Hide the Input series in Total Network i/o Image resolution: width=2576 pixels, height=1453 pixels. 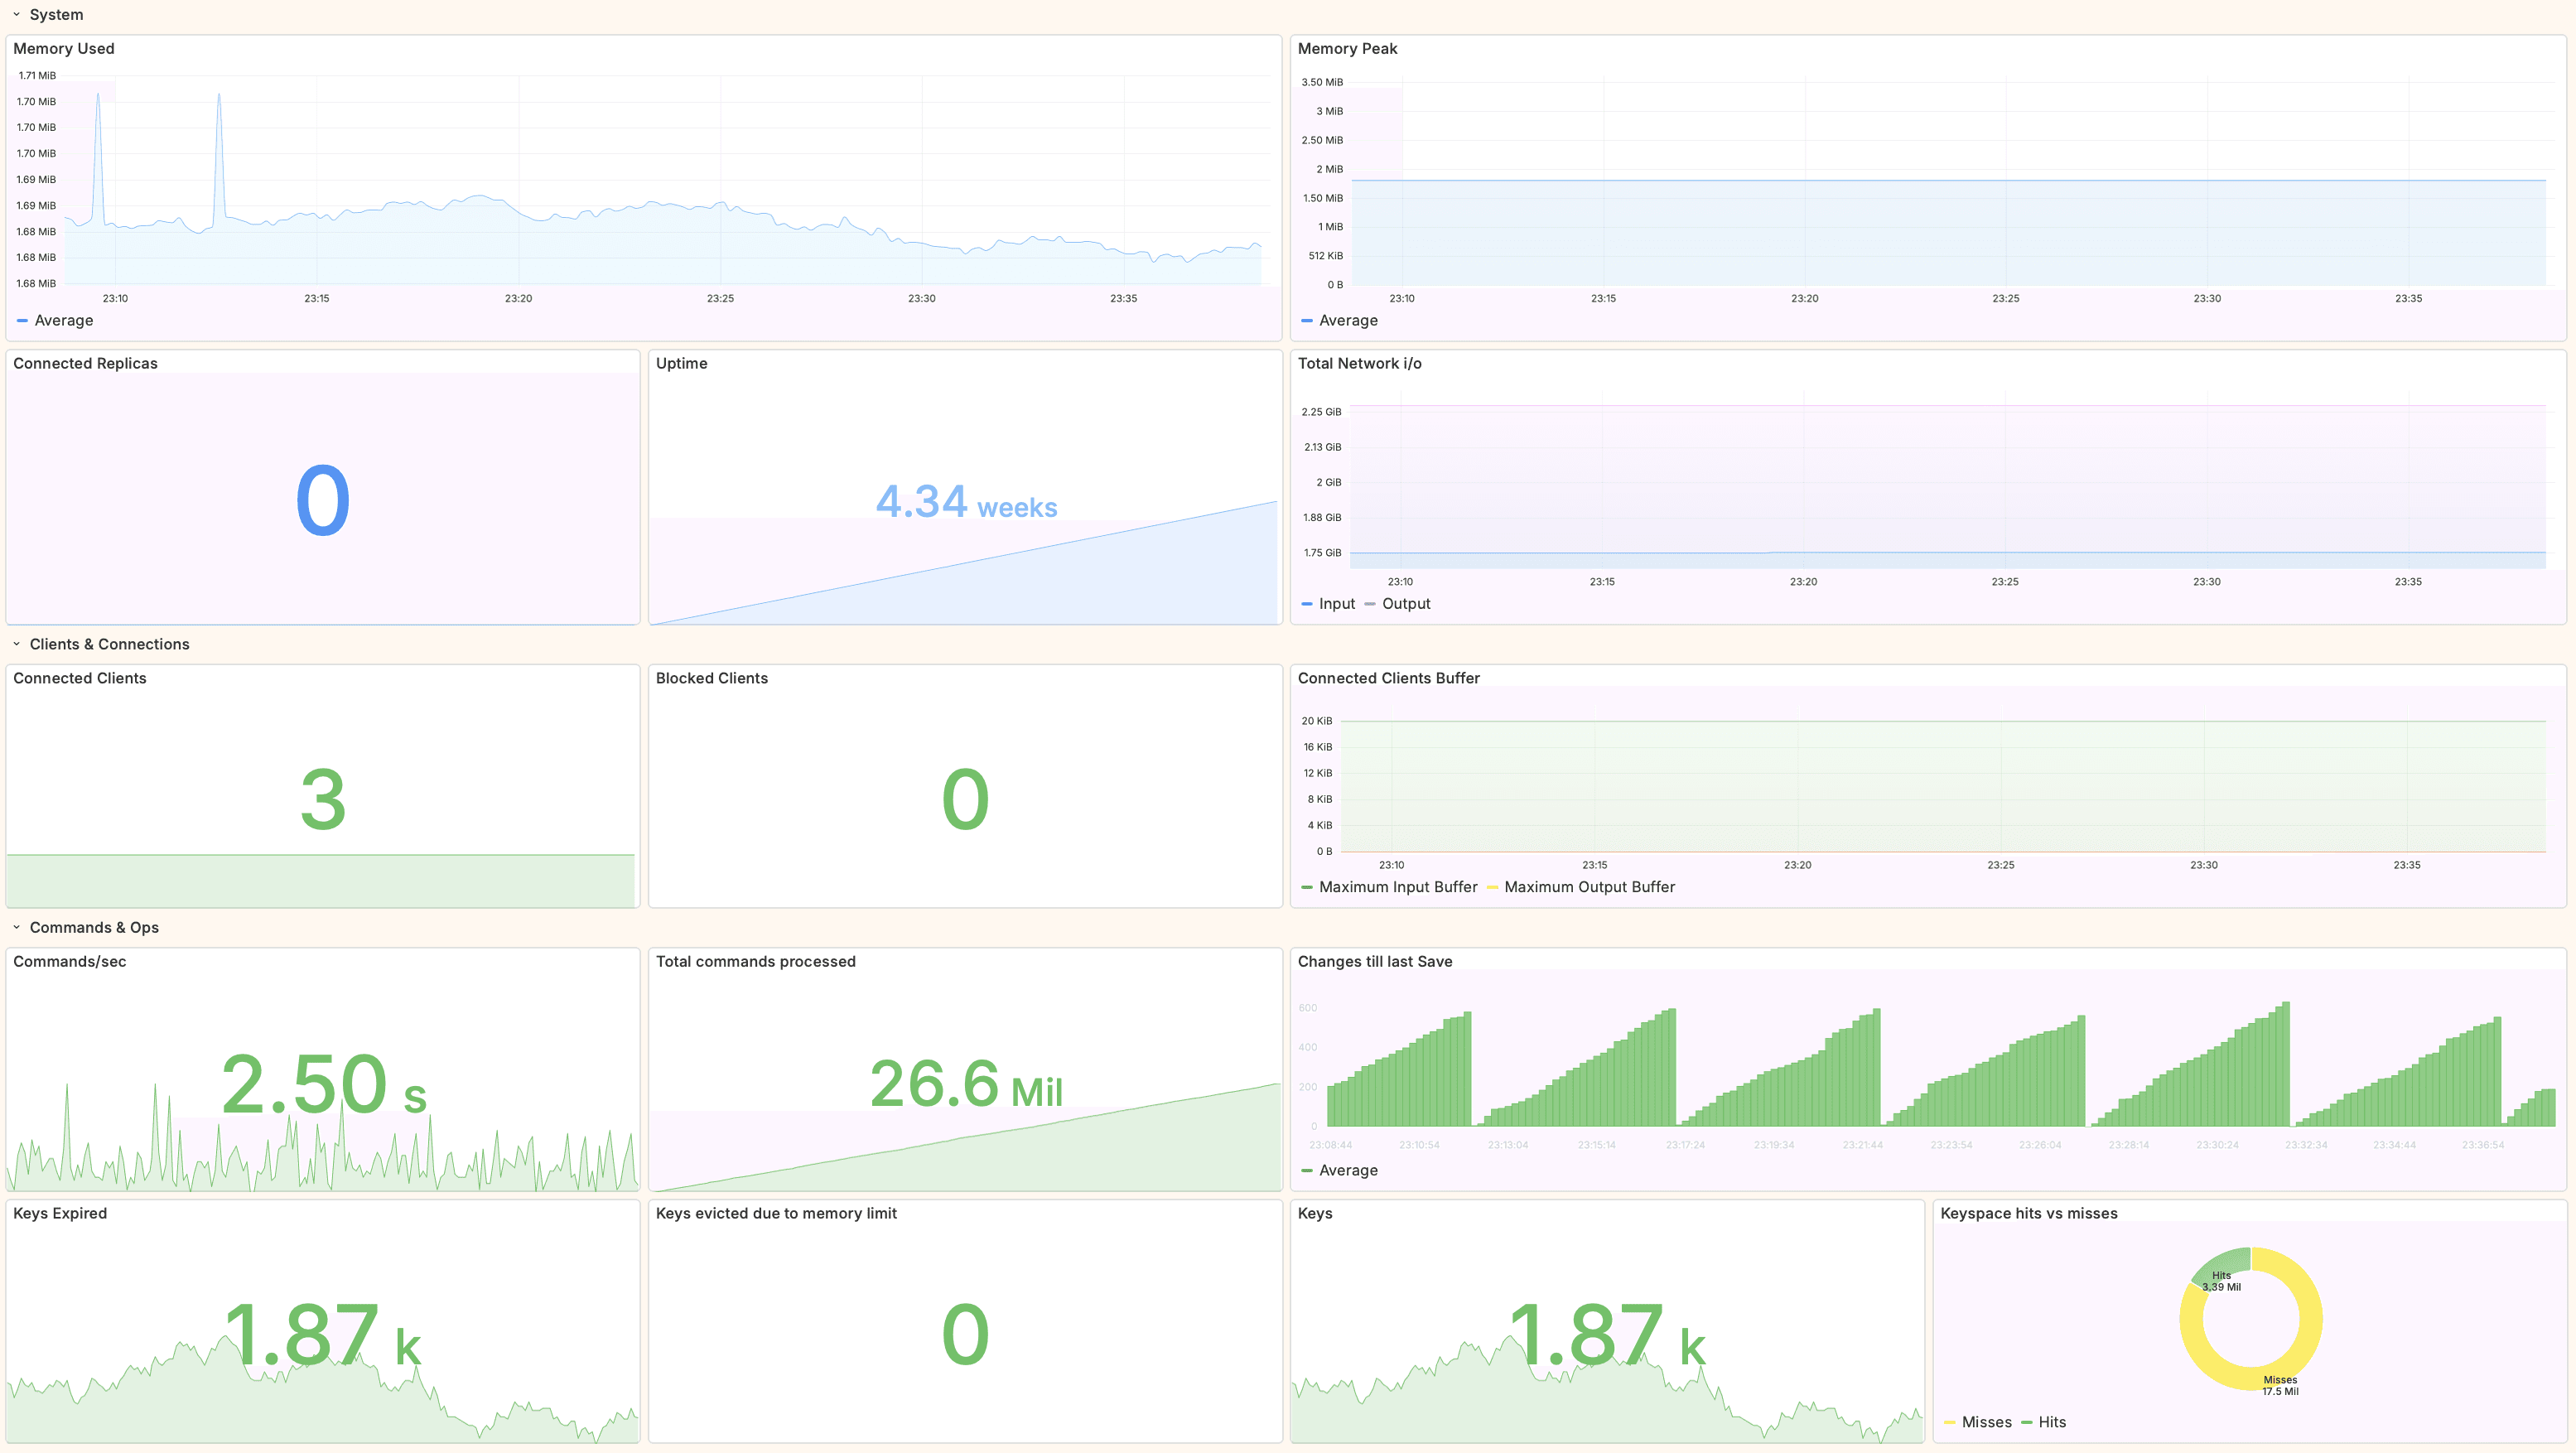coord(1336,603)
